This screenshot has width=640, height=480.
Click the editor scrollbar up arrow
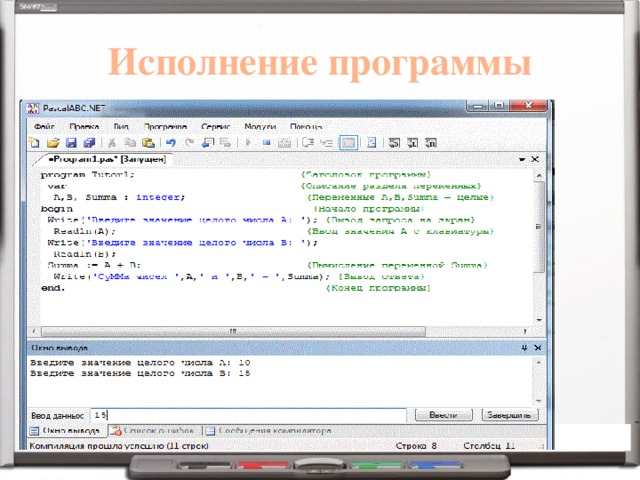point(539,176)
